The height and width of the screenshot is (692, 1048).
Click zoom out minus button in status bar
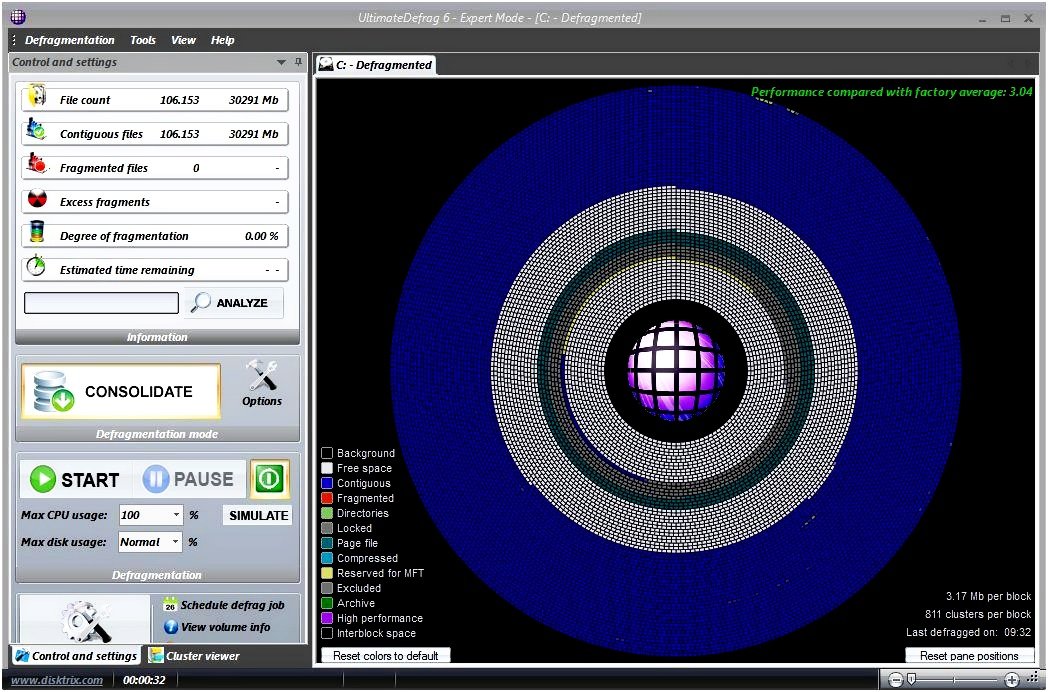point(896,680)
